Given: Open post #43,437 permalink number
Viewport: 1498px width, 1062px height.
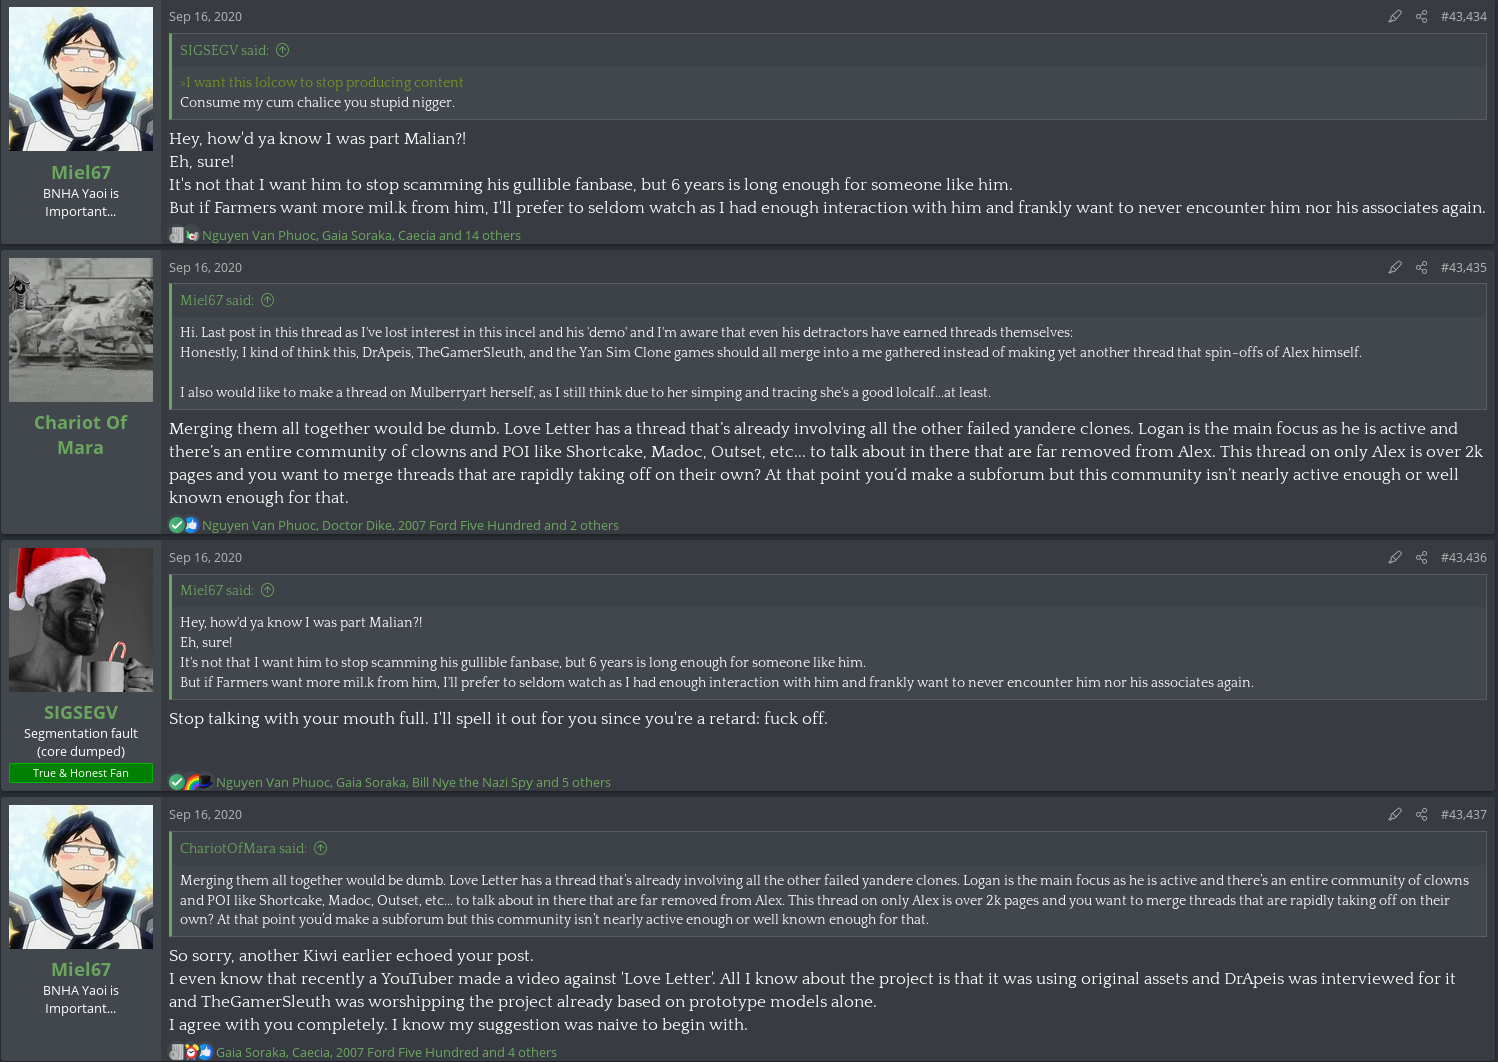Looking at the screenshot, I should [x=1463, y=815].
